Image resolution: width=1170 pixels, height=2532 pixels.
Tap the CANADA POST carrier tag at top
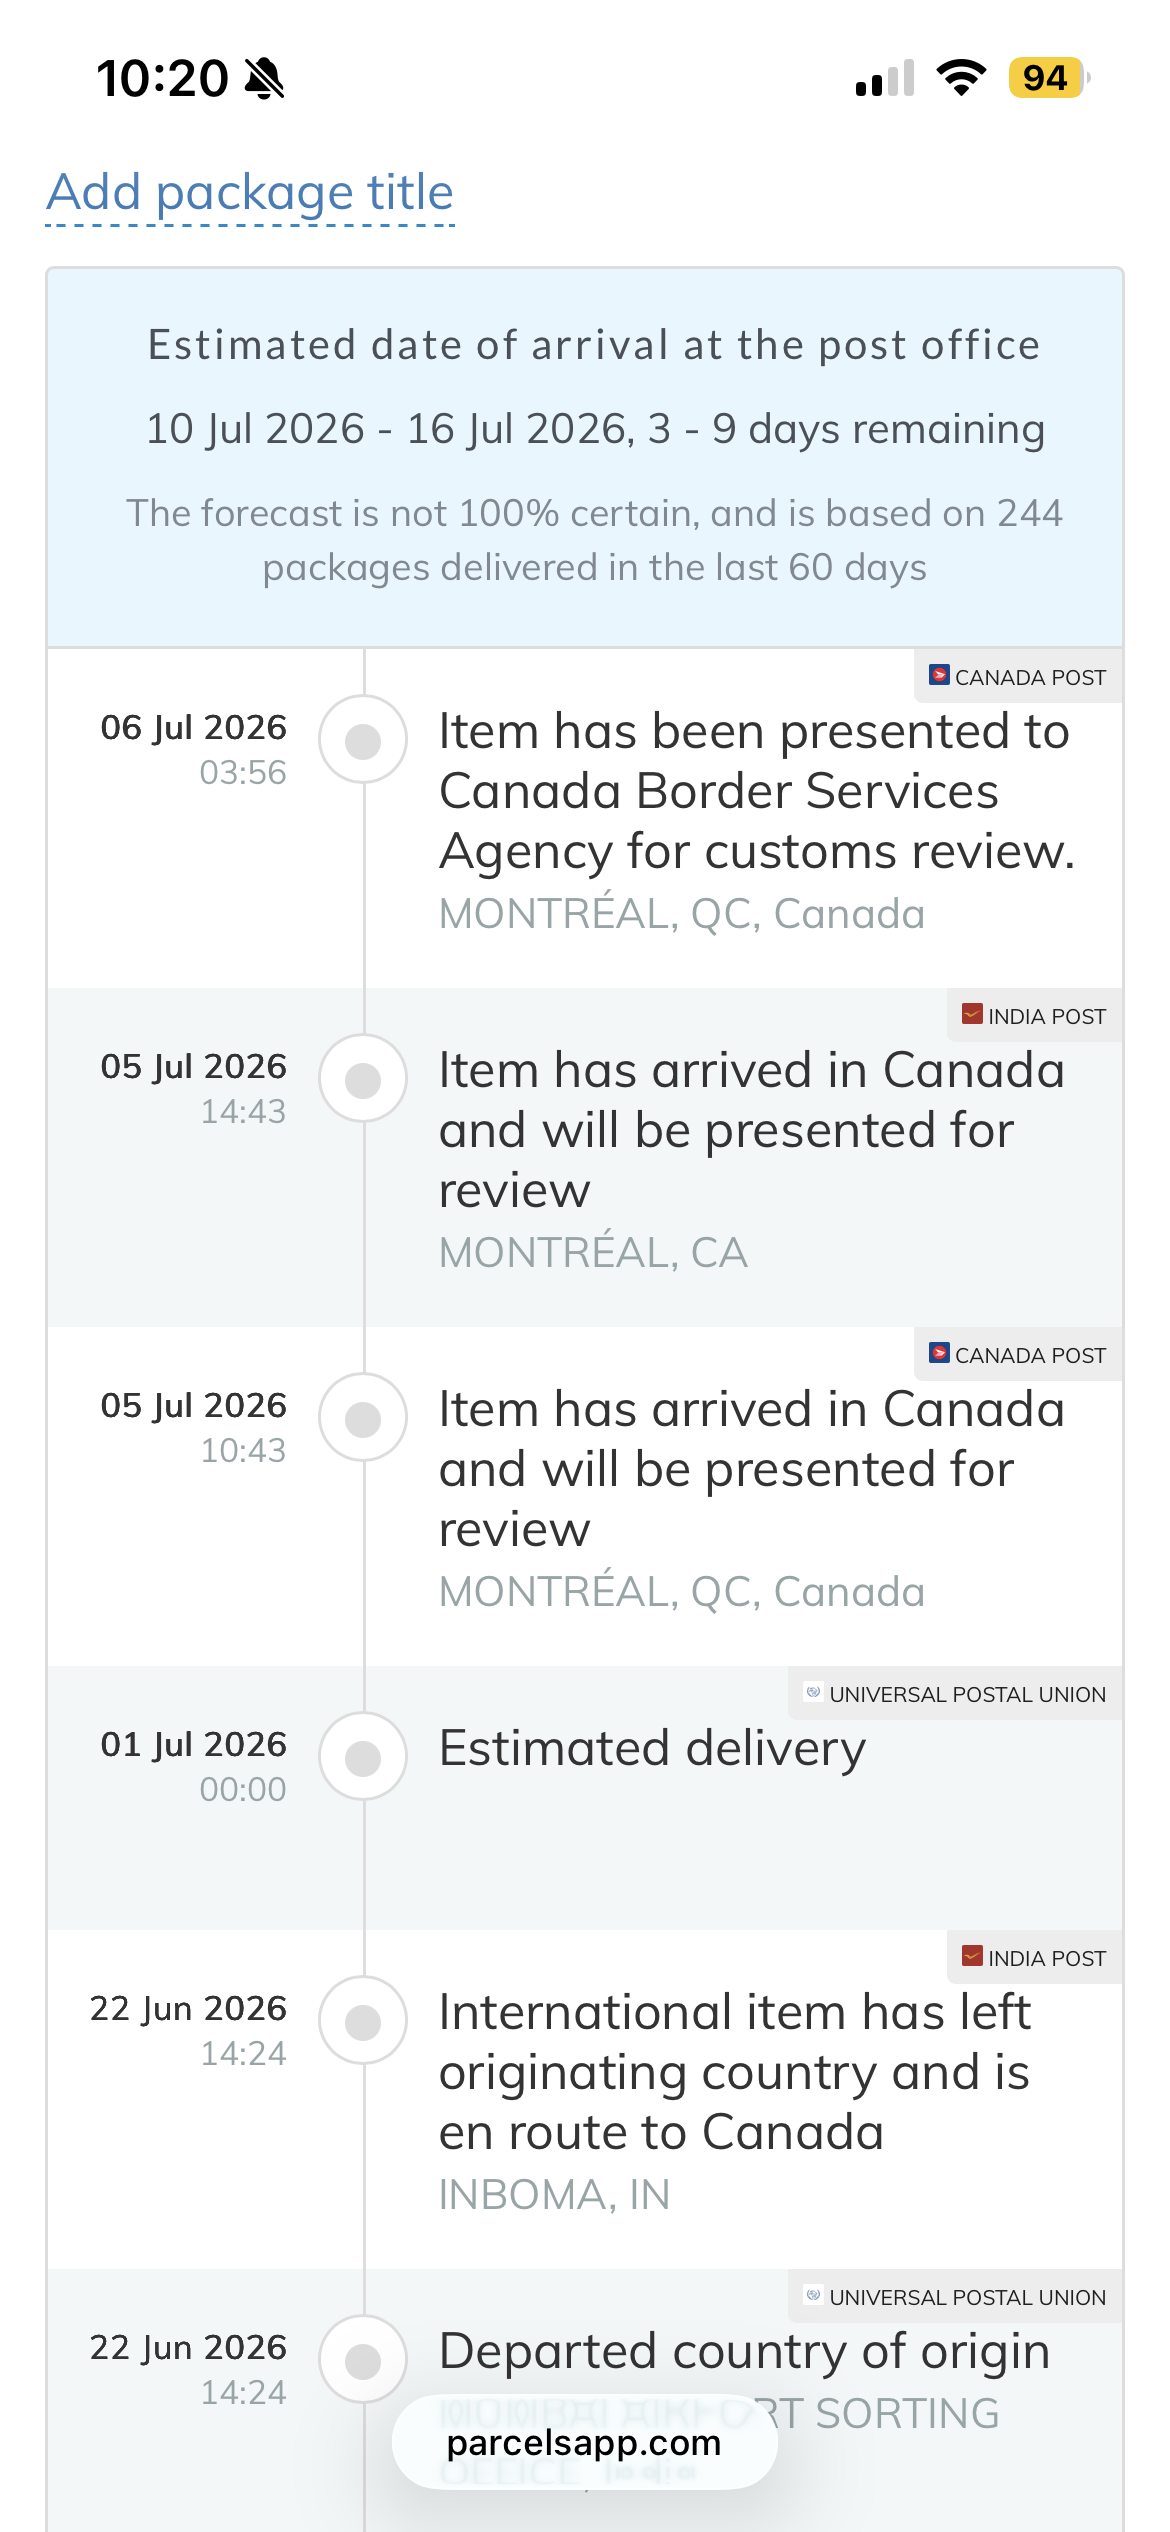[1018, 677]
